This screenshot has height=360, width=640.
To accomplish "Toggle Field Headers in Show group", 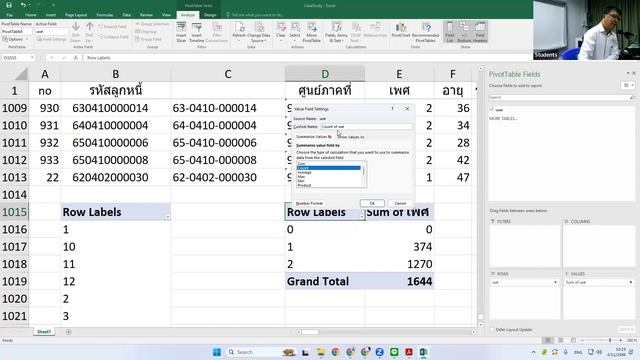I will click(480, 32).
